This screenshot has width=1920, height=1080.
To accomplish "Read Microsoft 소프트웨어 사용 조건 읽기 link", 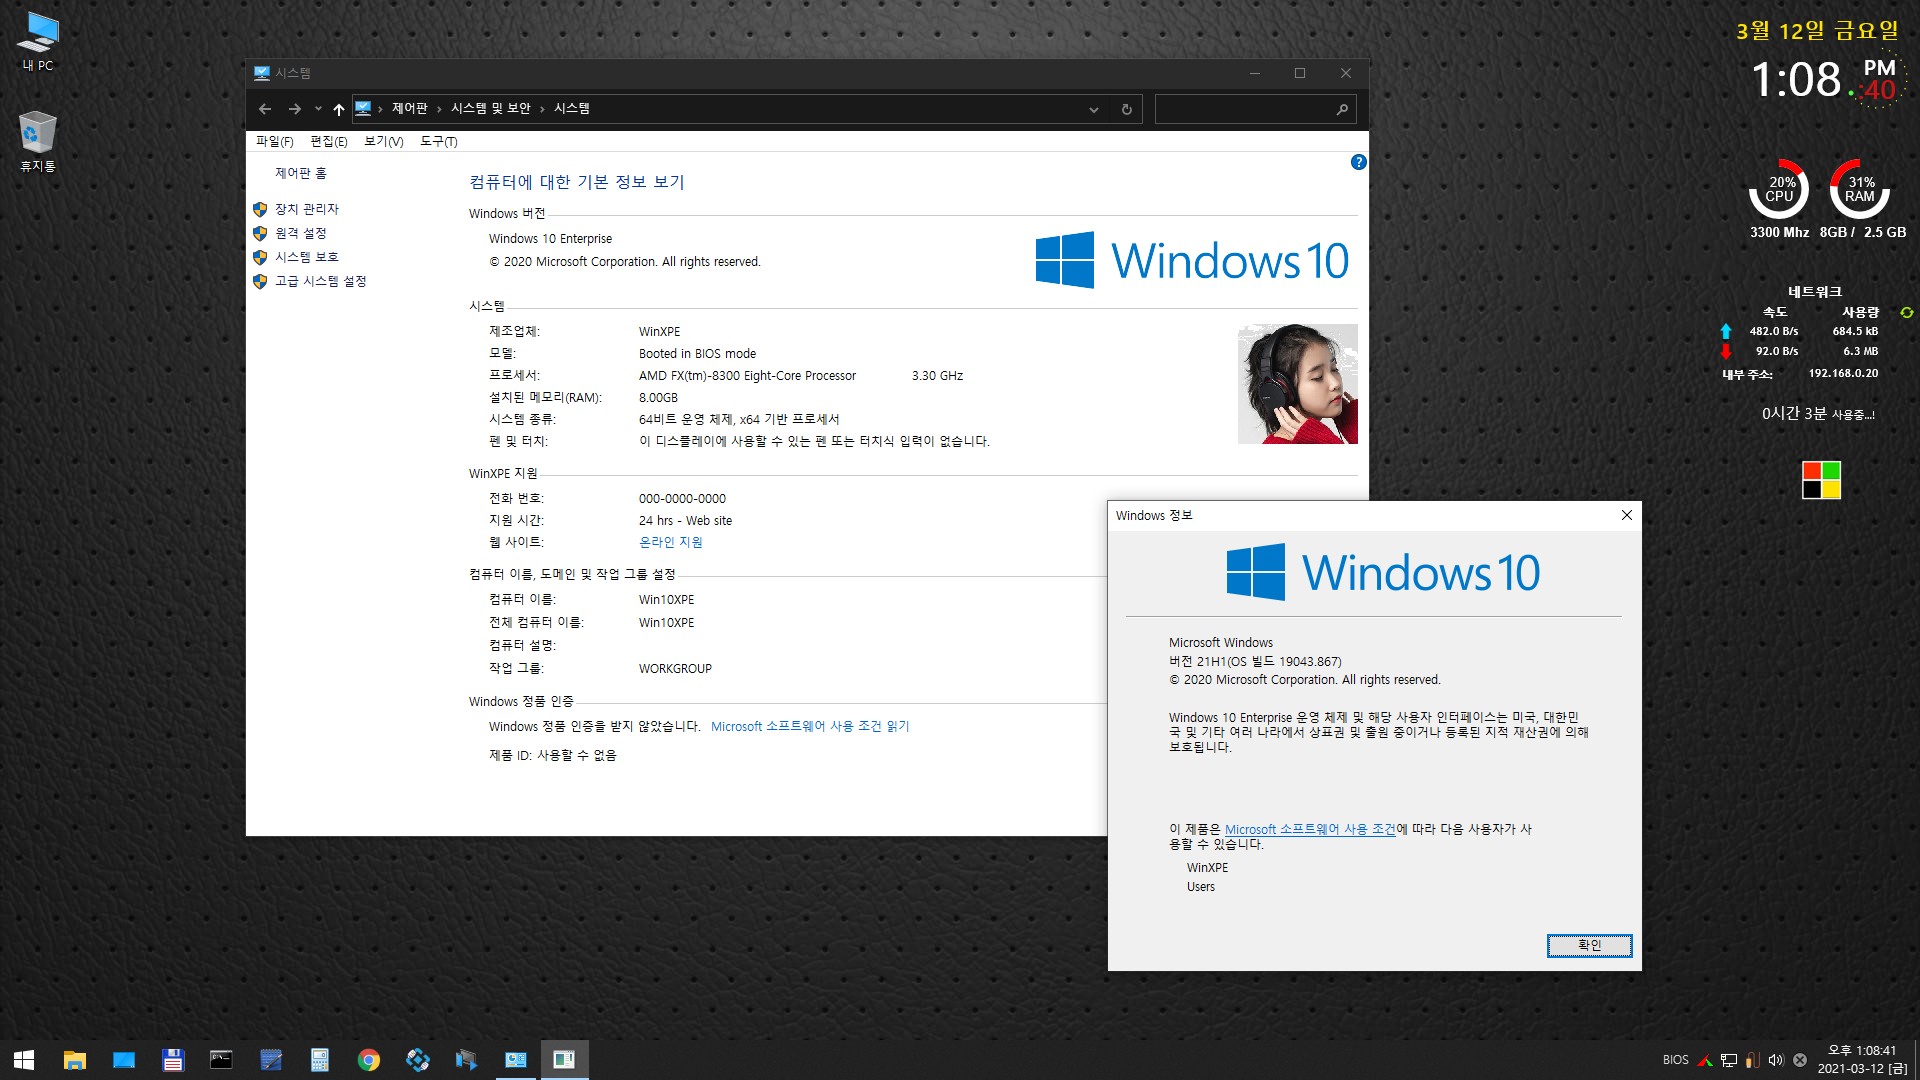I will pyautogui.click(x=810, y=726).
